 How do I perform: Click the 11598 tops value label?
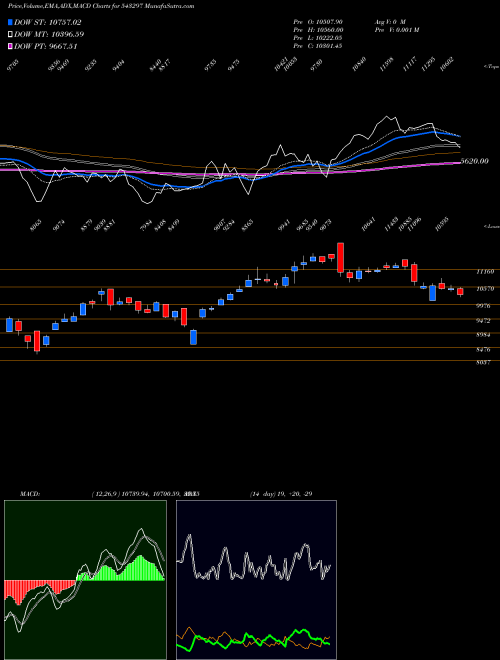386,64
